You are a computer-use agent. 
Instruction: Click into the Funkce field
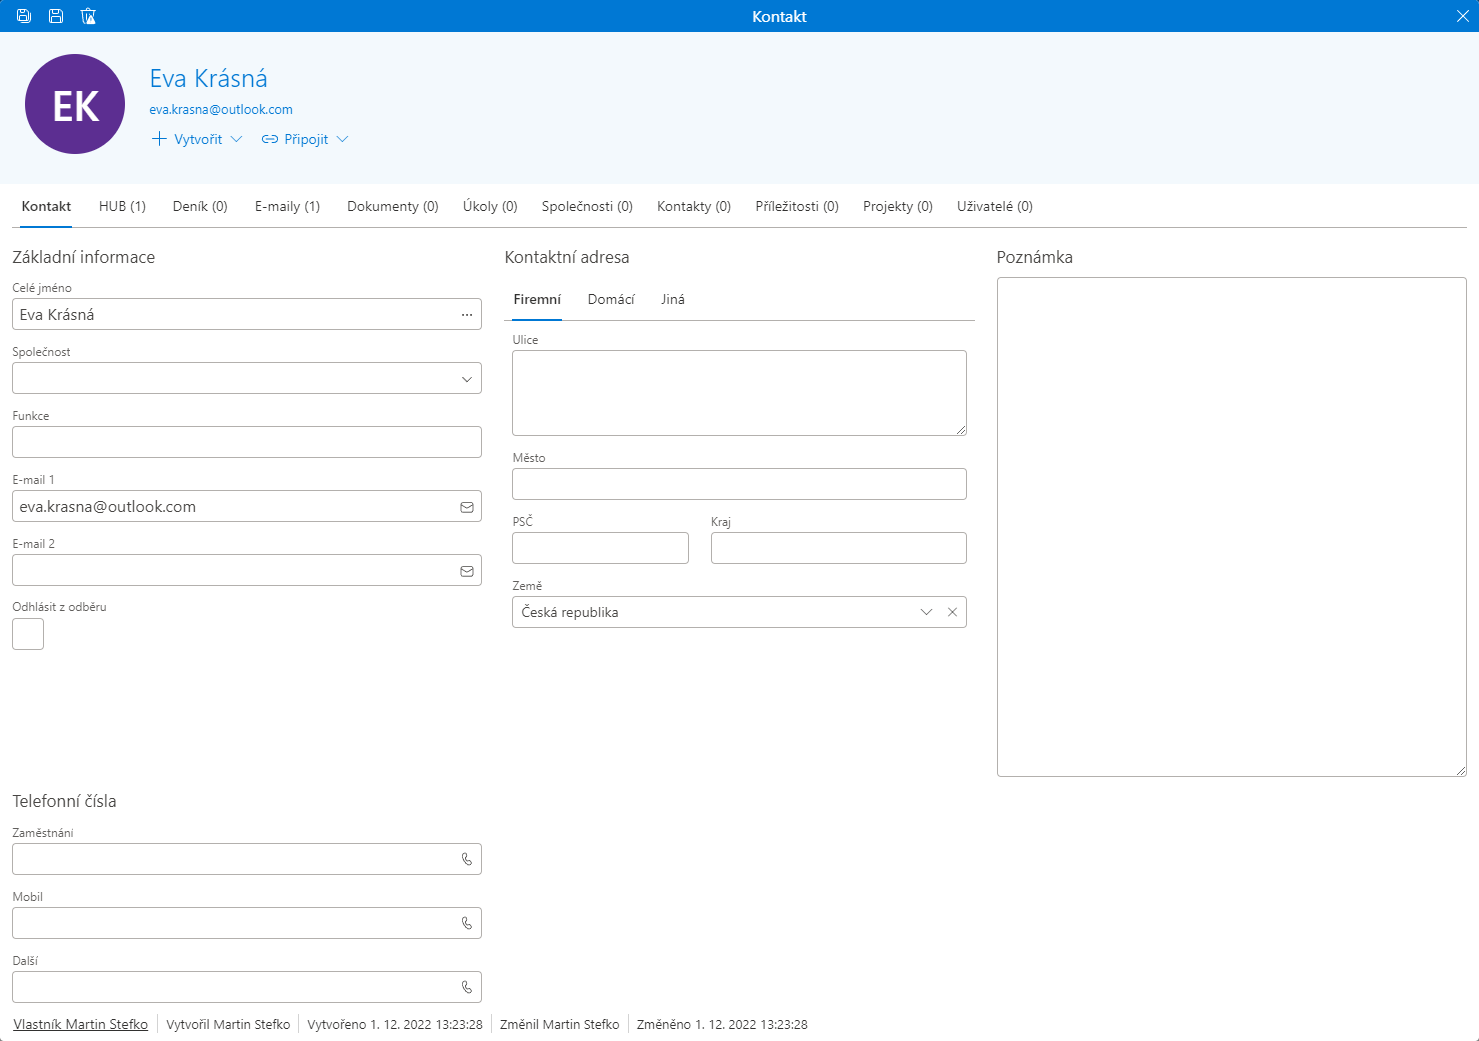point(247,442)
